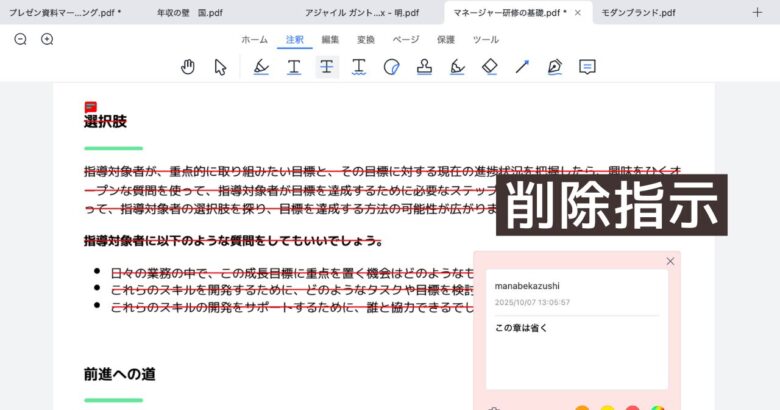Choose the stamp tool

click(x=424, y=67)
